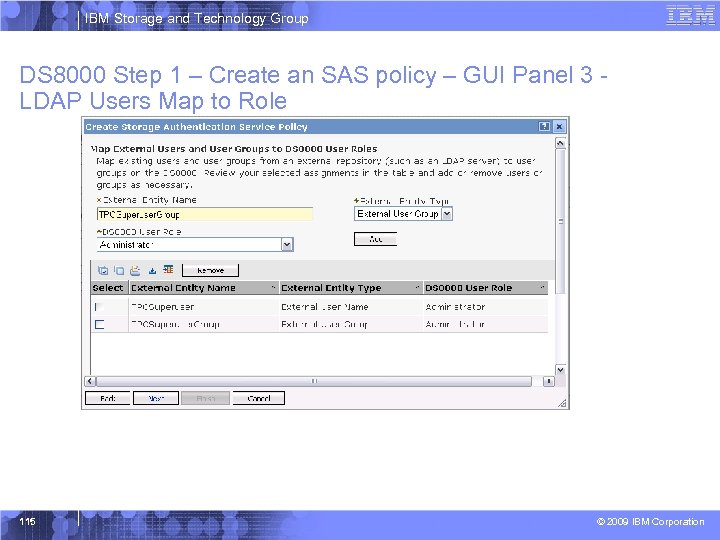Screen dimensions: 720x540
Task: Tick the checkbox for TPCSuperUser row
Action: (x=99, y=307)
